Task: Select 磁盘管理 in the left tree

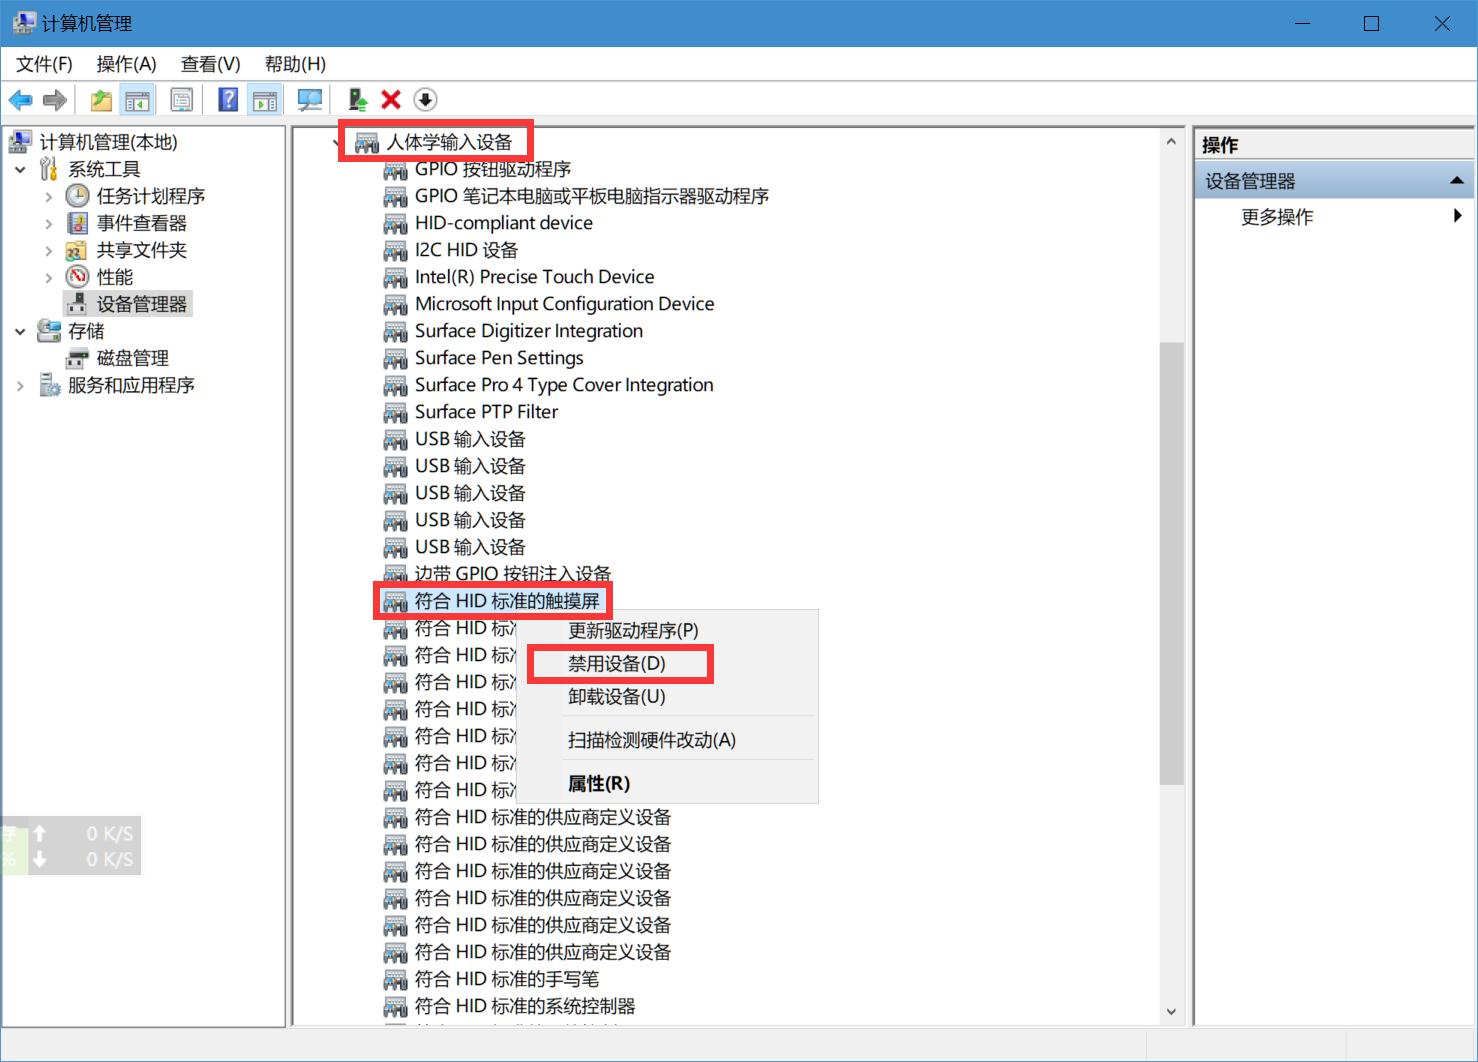Action: [x=132, y=358]
